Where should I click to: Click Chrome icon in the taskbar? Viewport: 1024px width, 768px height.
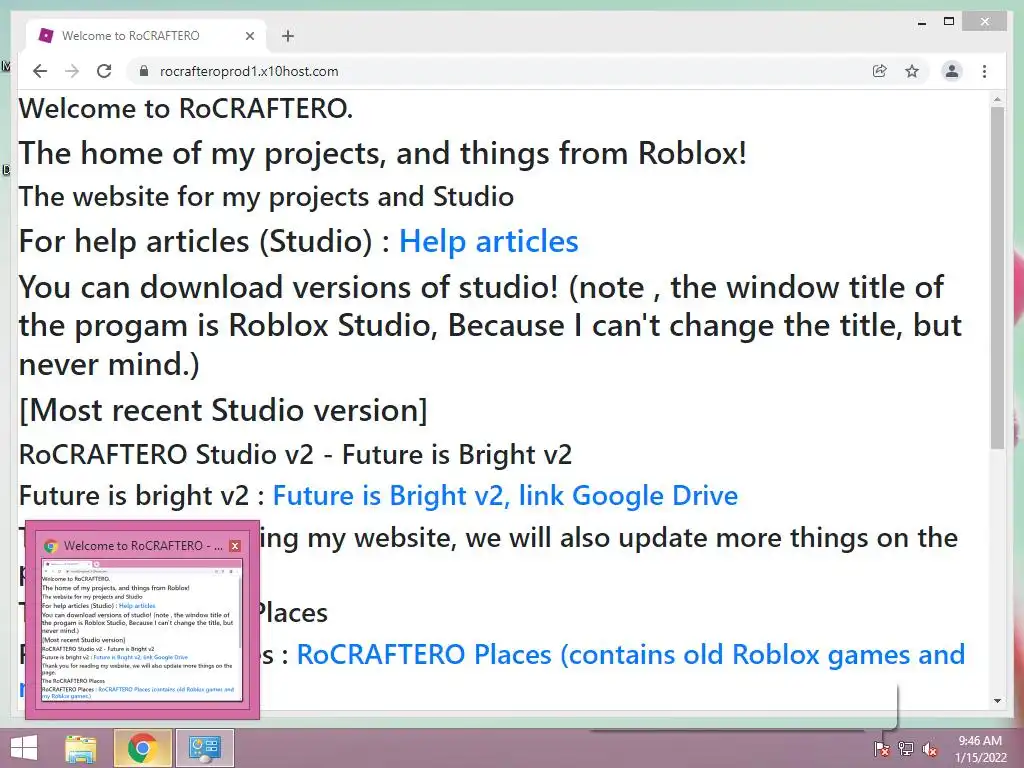pos(142,748)
